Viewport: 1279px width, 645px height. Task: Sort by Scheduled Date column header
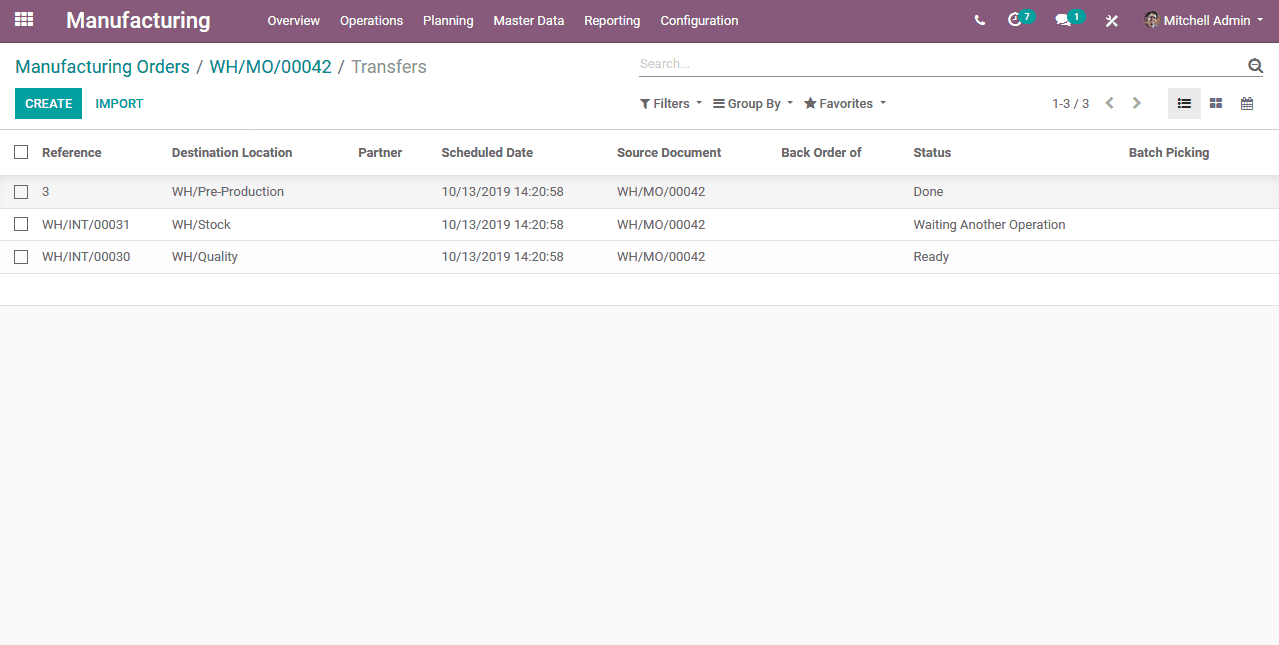tap(487, 153)
